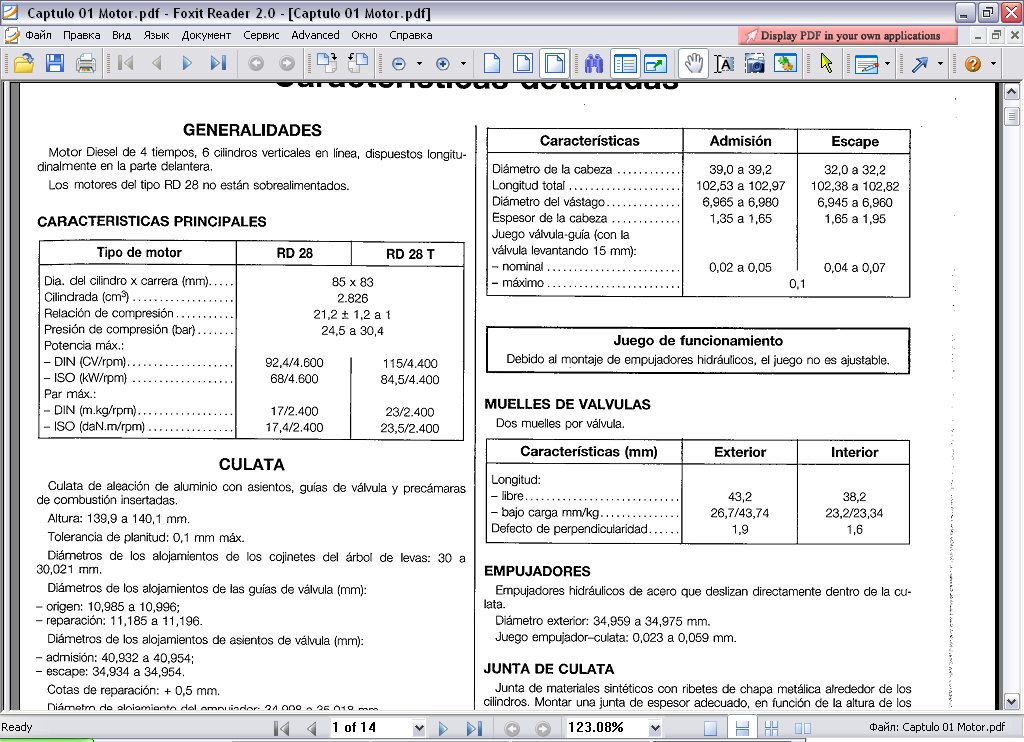Viewport: 1024px width, 742px height.
Task: Open the Сервис menu
Action: 261,35
